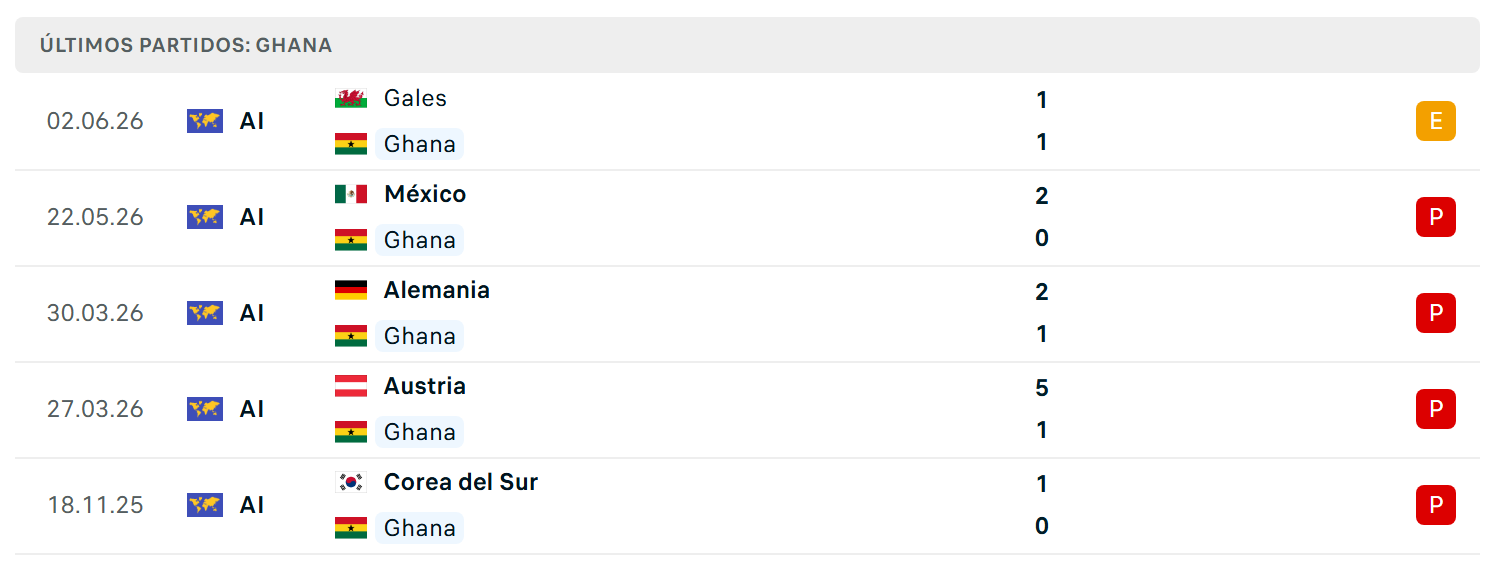Screen dimensions: 1495x569
Task: Click the red P badge for Corea del Sur match
Action: pyautogui.click(x=1436, y=505)
